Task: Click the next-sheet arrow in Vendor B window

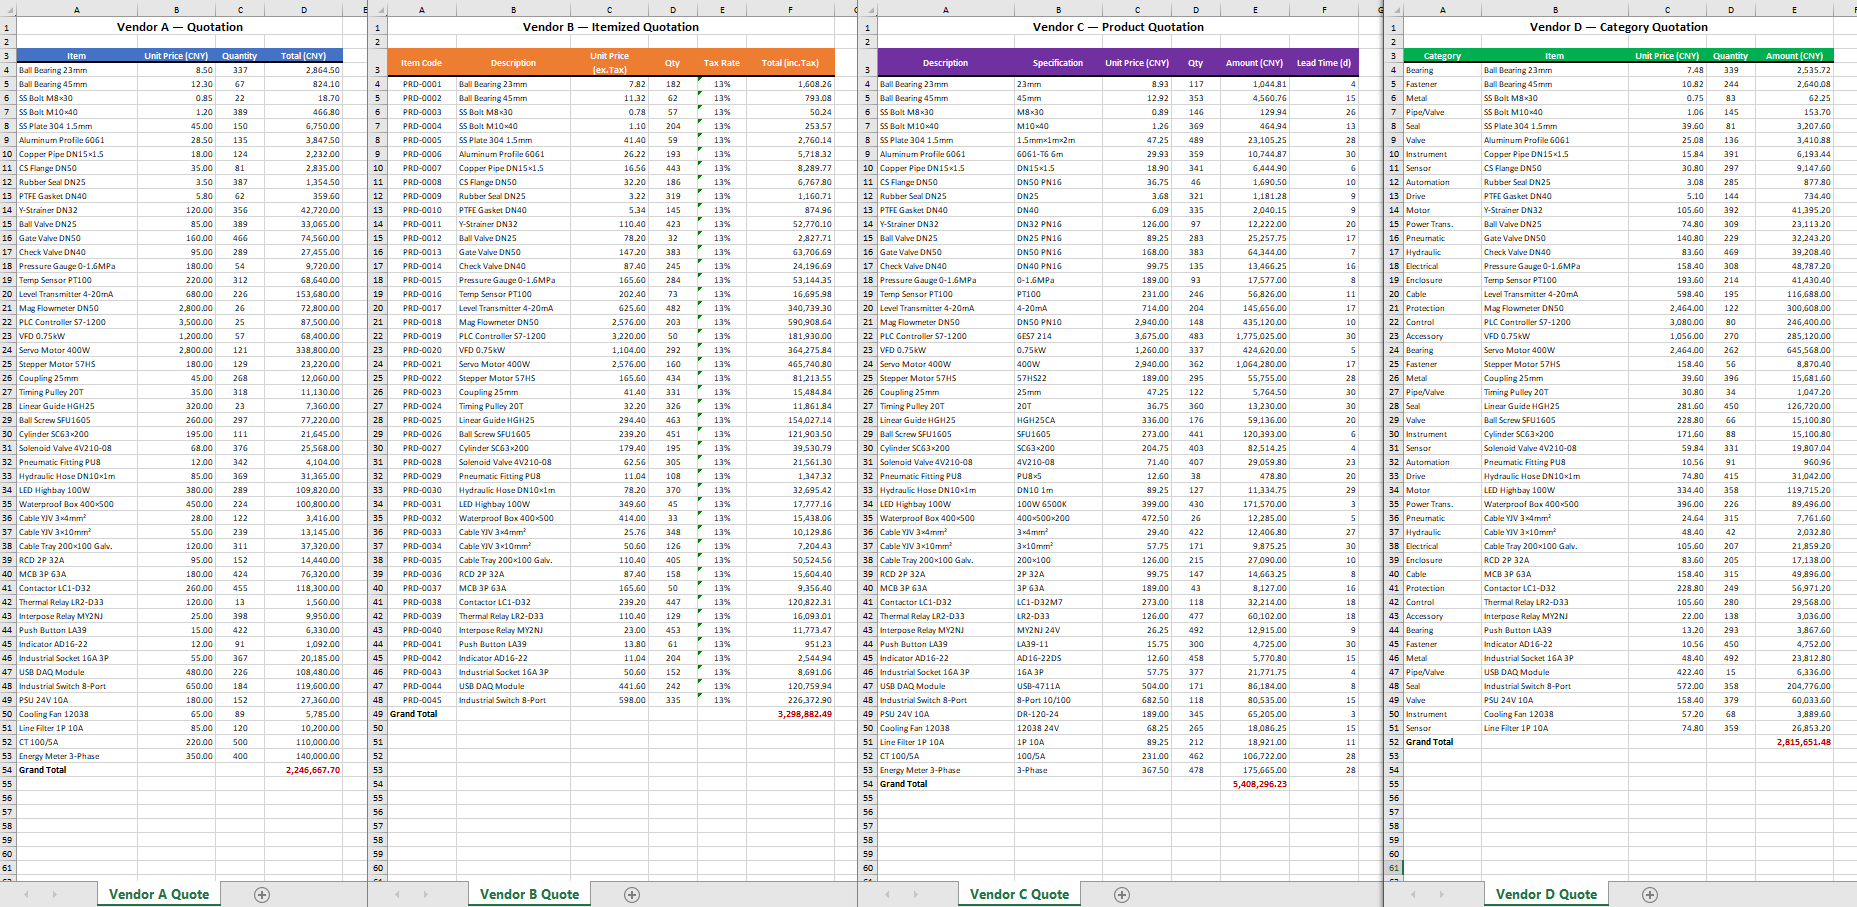Action: [426, 895]
